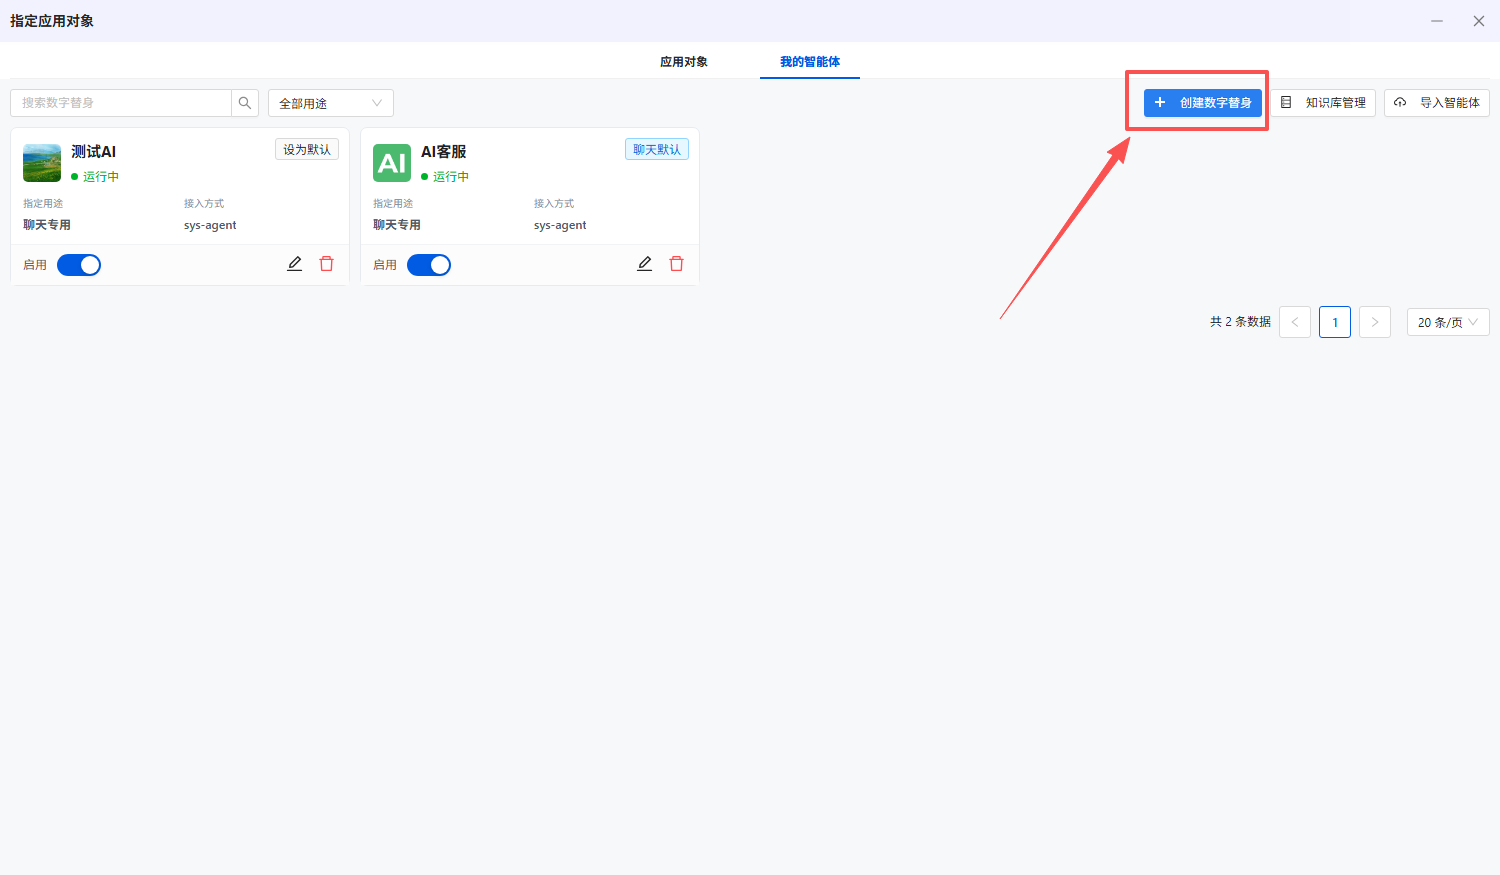The height and width of the screenshot is (875, 1500).
Task: Delete the 测试AI agent with trash icon
Action: 326,264
